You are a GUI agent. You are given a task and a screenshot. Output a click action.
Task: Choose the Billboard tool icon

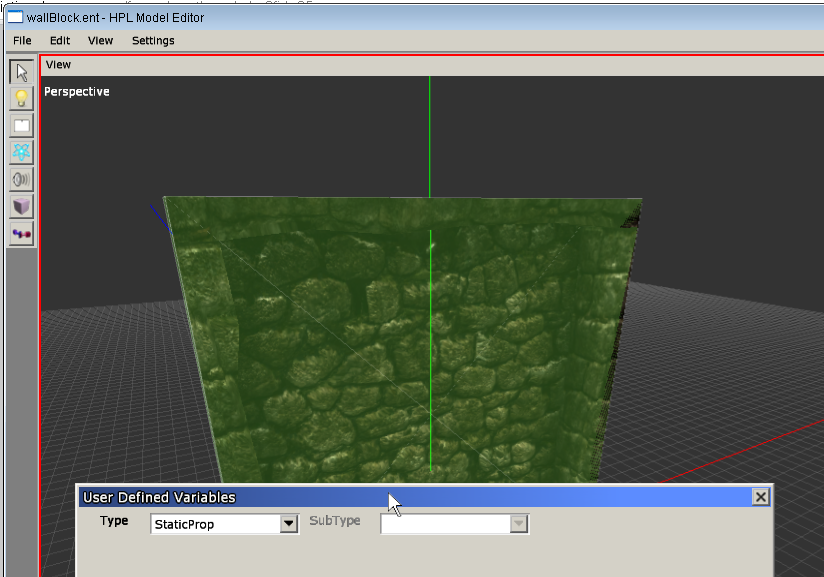coord(21,126)
